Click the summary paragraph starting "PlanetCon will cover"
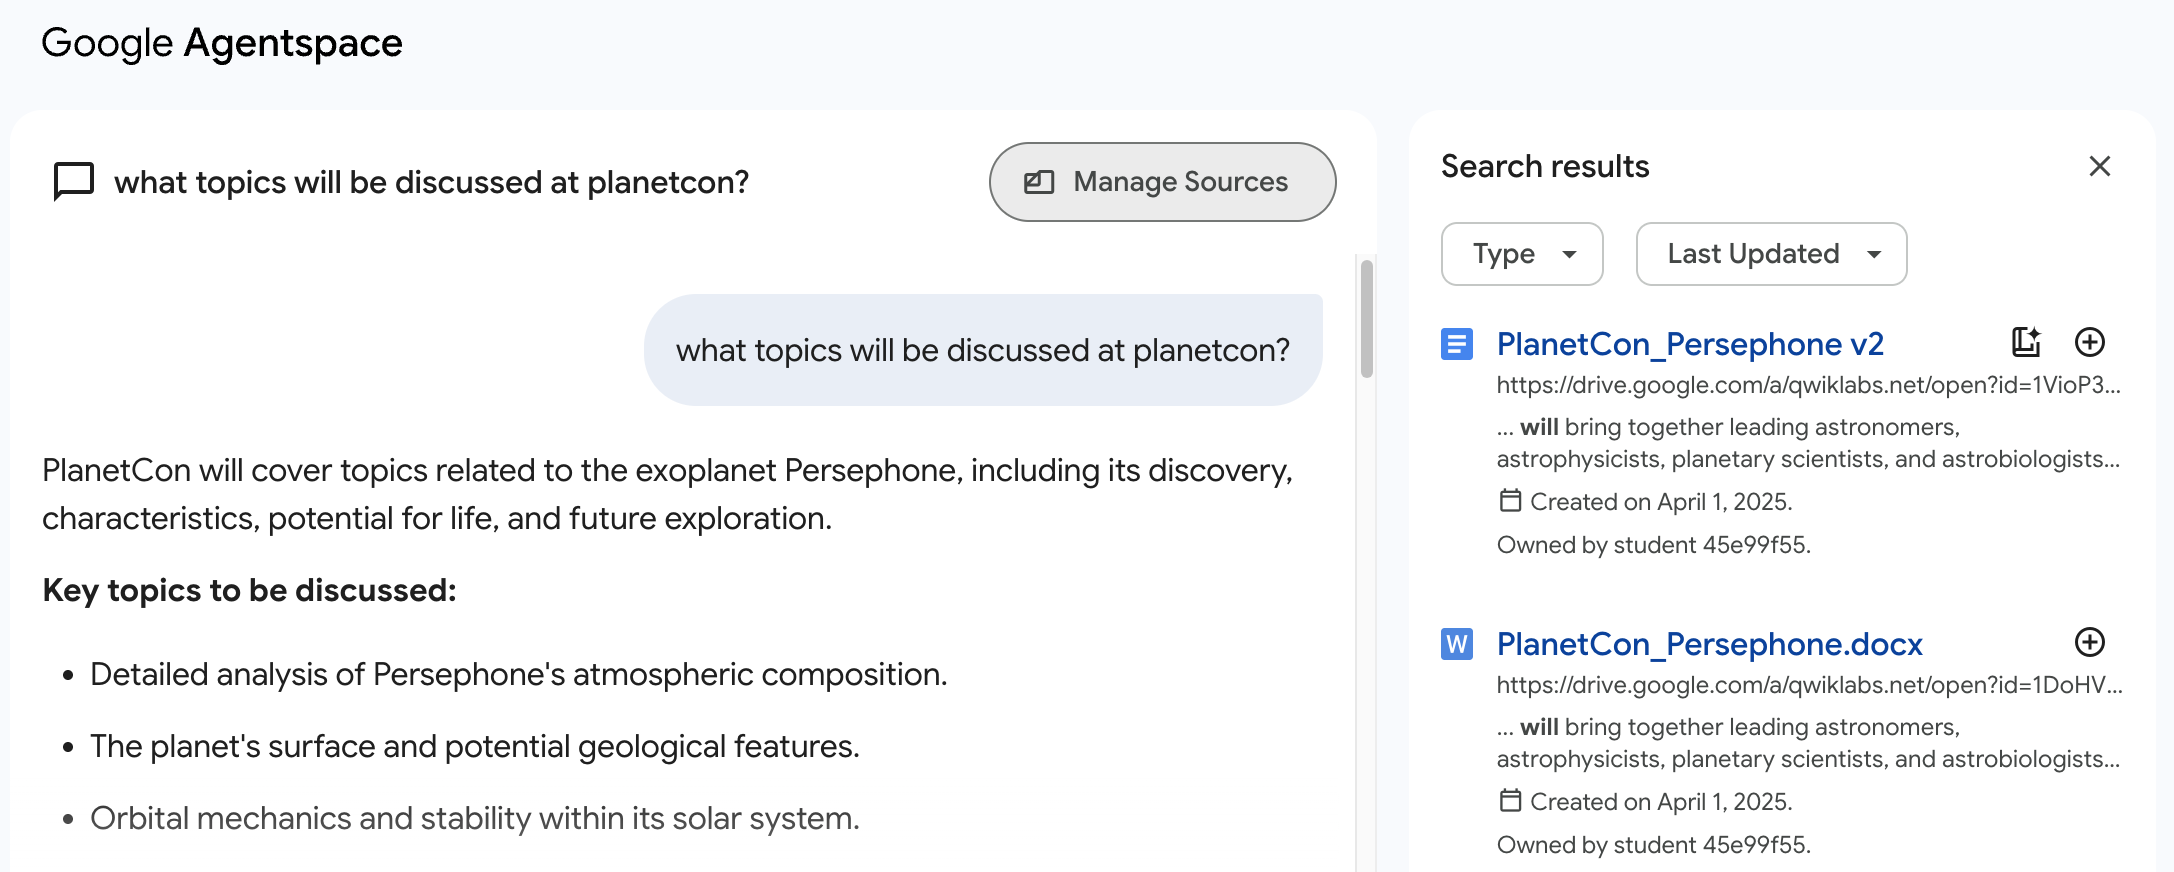2174x872 pixels. click(667, 494)
